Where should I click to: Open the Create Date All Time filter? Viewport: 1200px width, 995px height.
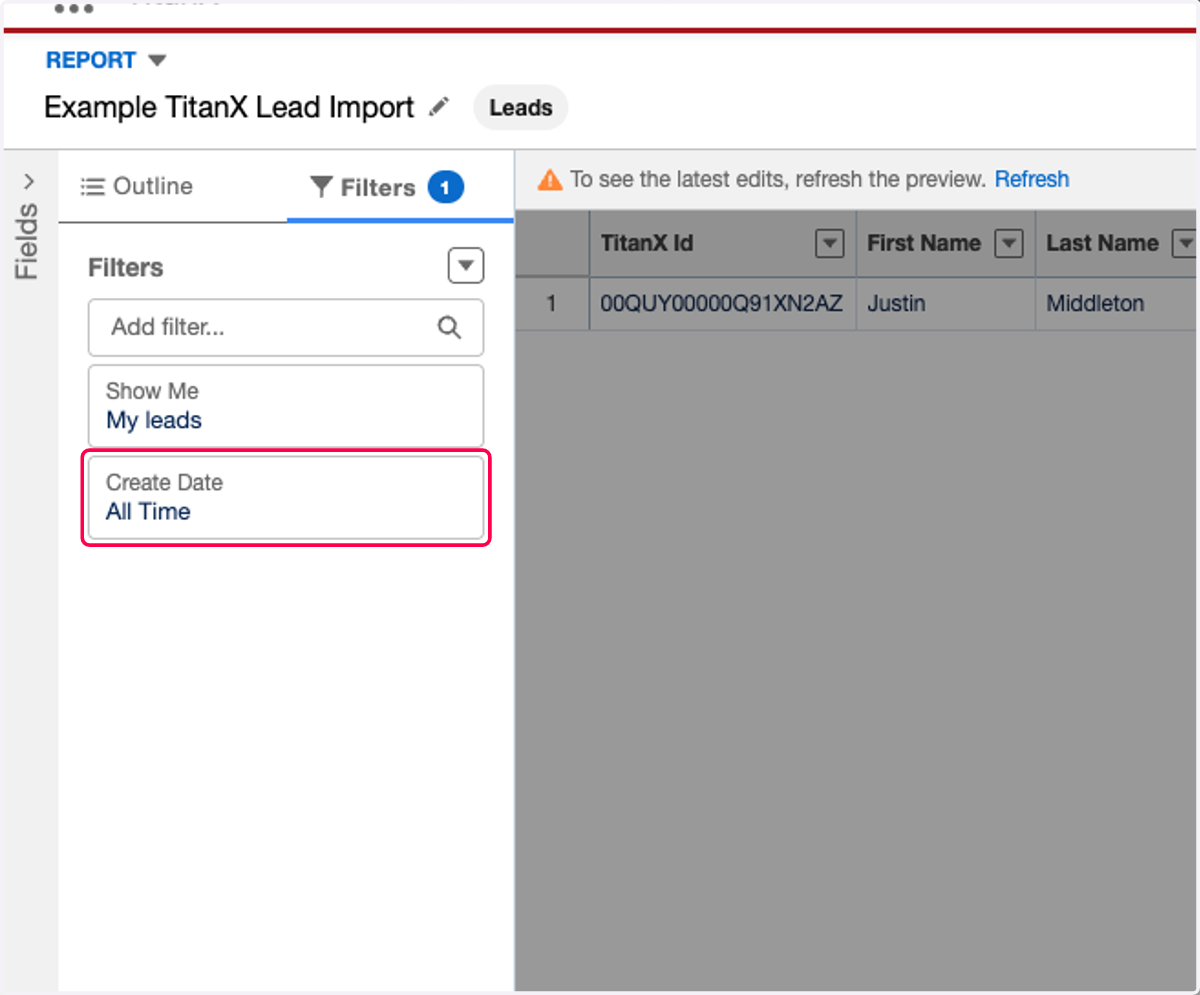pyautogui.click(x=286, y=497)
